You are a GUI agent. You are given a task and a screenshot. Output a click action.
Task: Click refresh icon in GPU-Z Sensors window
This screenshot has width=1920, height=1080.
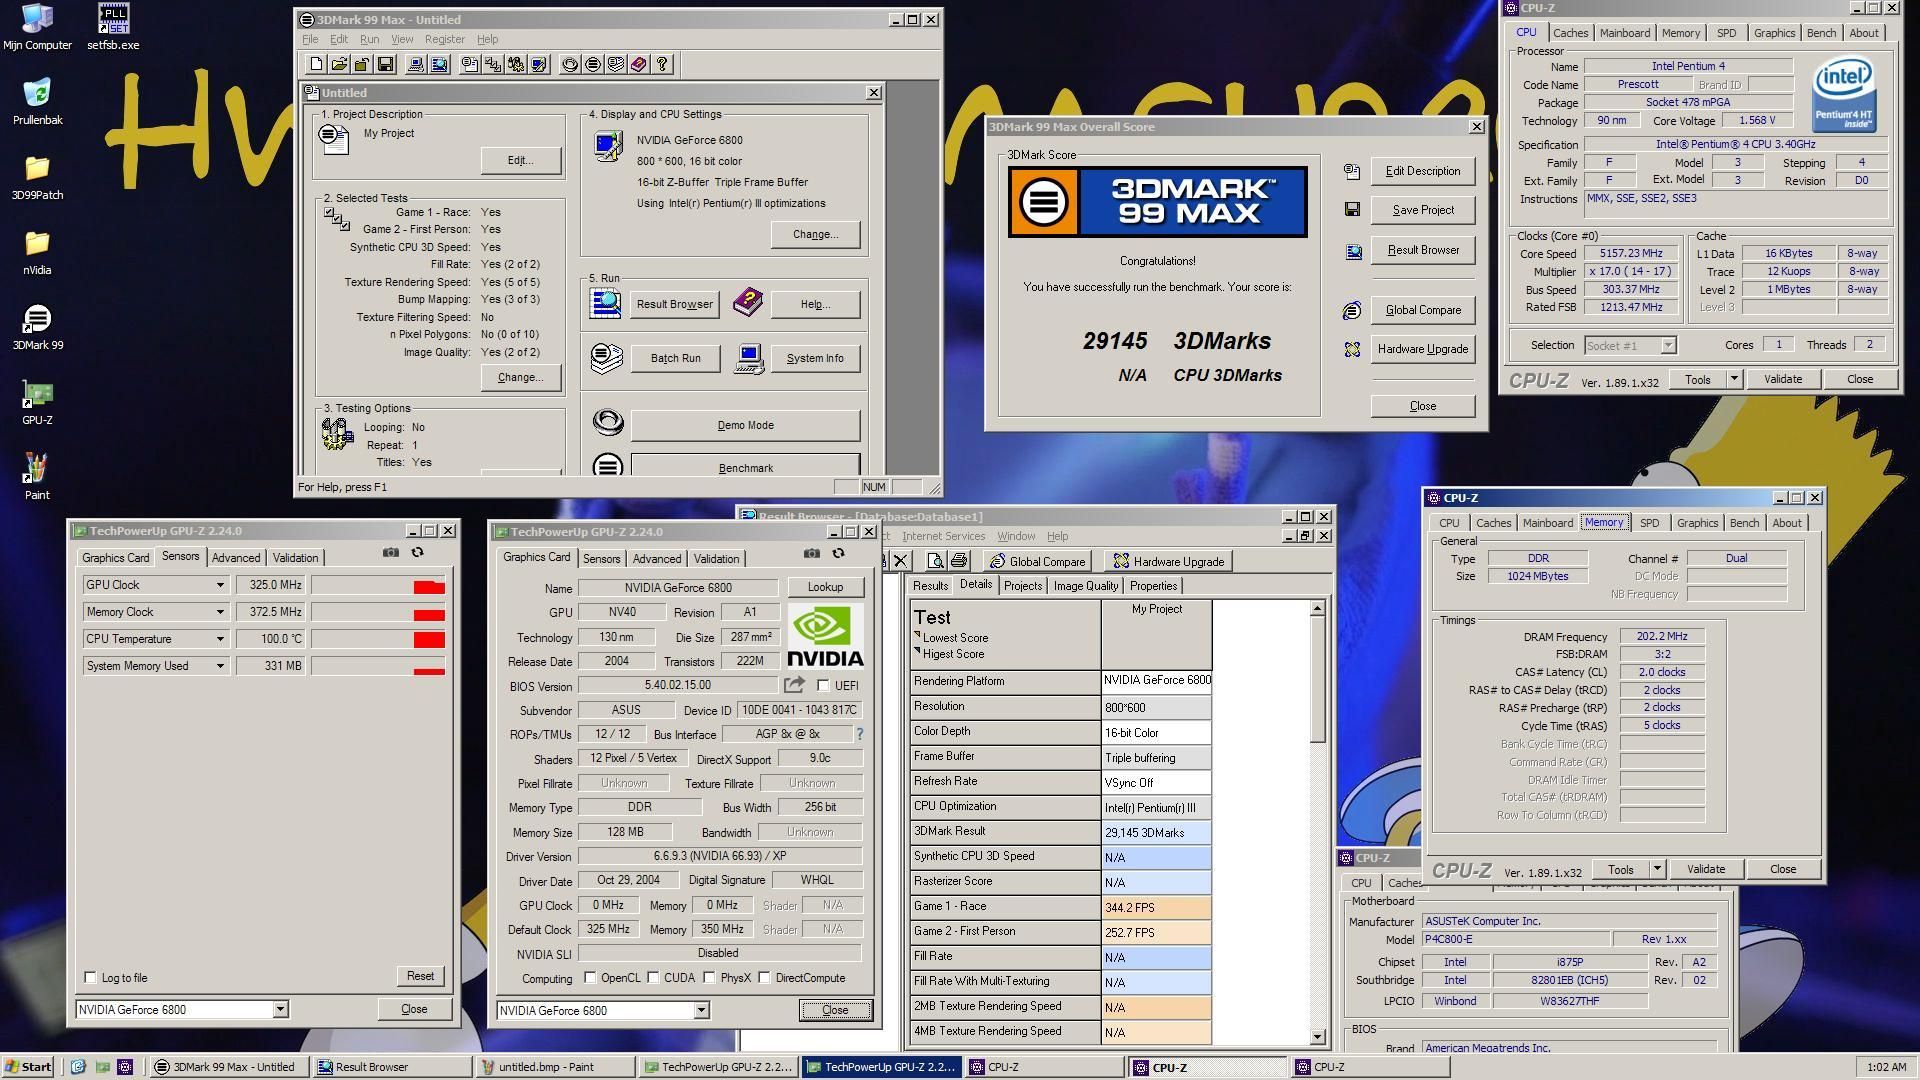(418, 552)
